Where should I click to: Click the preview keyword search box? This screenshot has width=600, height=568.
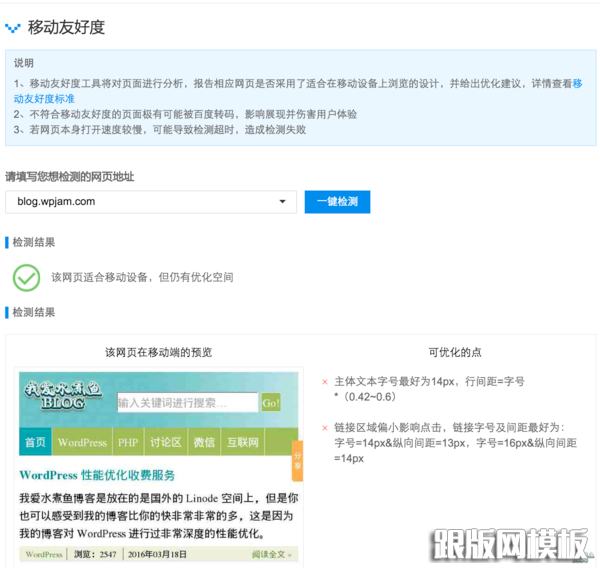(x=187, y=402)
